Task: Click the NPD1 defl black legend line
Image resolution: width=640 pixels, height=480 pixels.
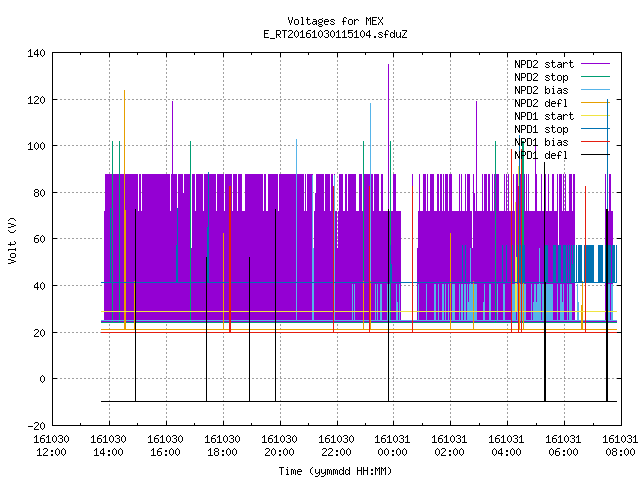Action: 595,155
